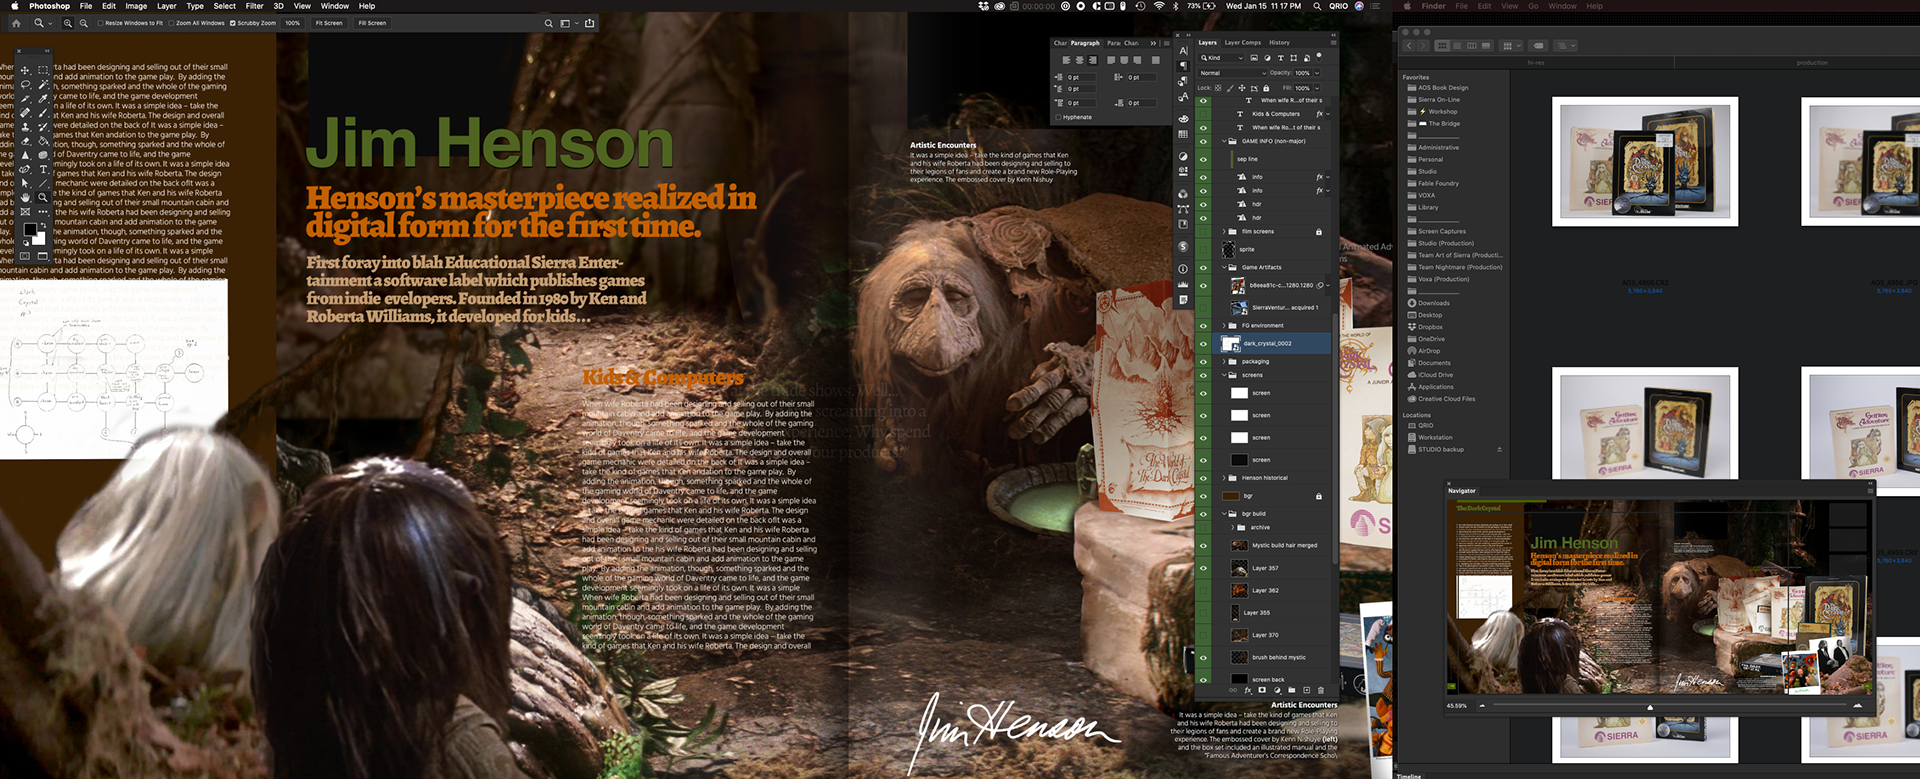Select the Magic Wand tool
The image size is (1920, 779).
pos(43,84)
